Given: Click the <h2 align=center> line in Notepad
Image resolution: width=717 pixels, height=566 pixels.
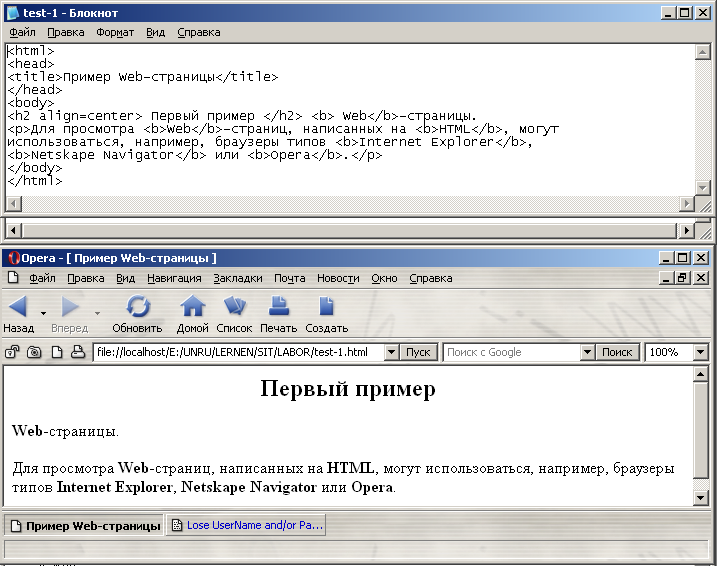Looking at the screenshot, I should tap(242, 116).
